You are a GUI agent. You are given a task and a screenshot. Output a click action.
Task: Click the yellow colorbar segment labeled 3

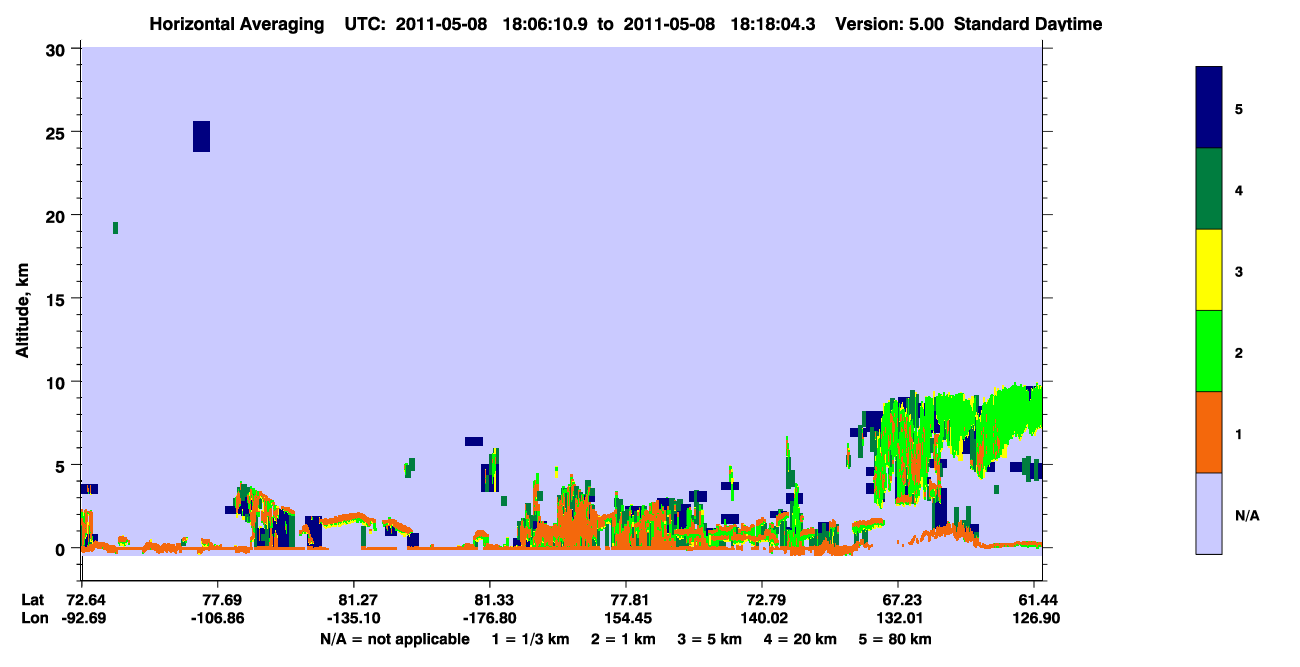[1209, 270]
